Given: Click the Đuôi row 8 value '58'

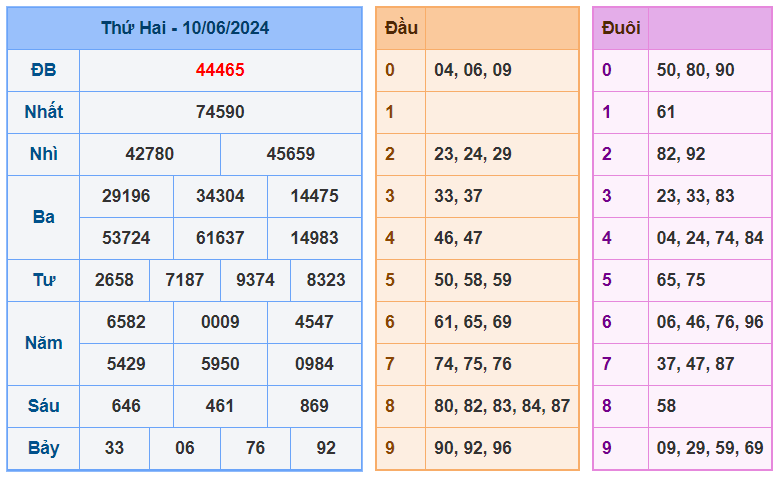Looking at the screenshot, I should tap(666, 406).
